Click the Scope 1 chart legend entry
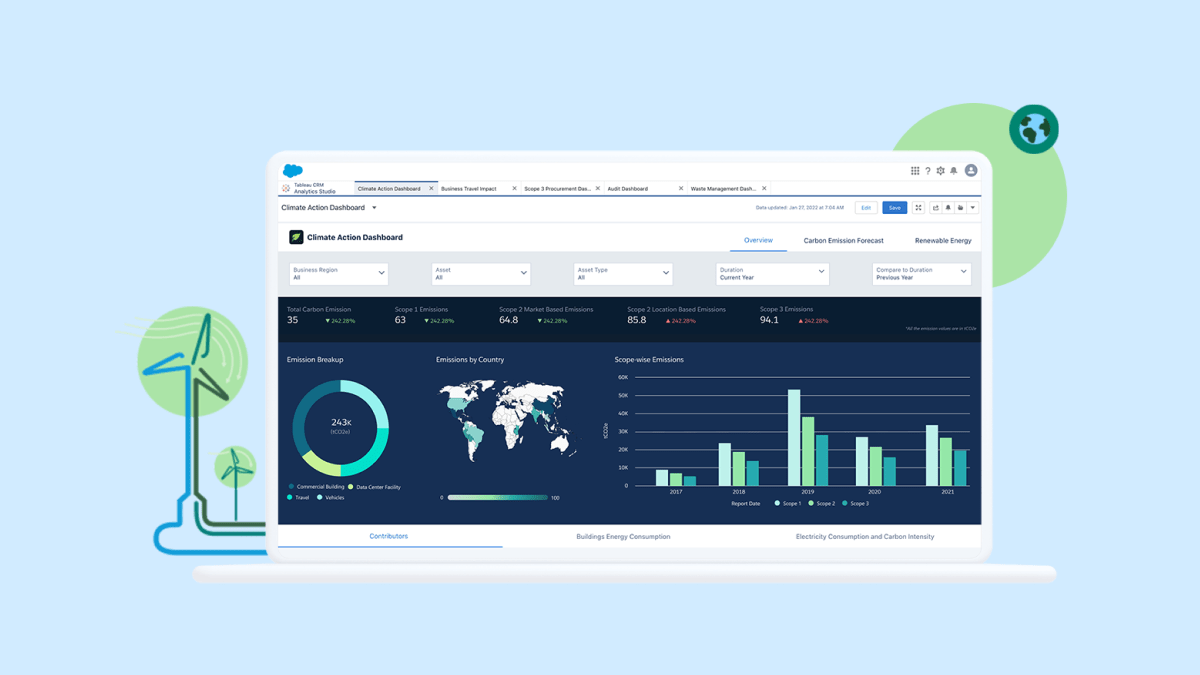Viewport: 1200px width, 675px height. [x=788, y=504]
